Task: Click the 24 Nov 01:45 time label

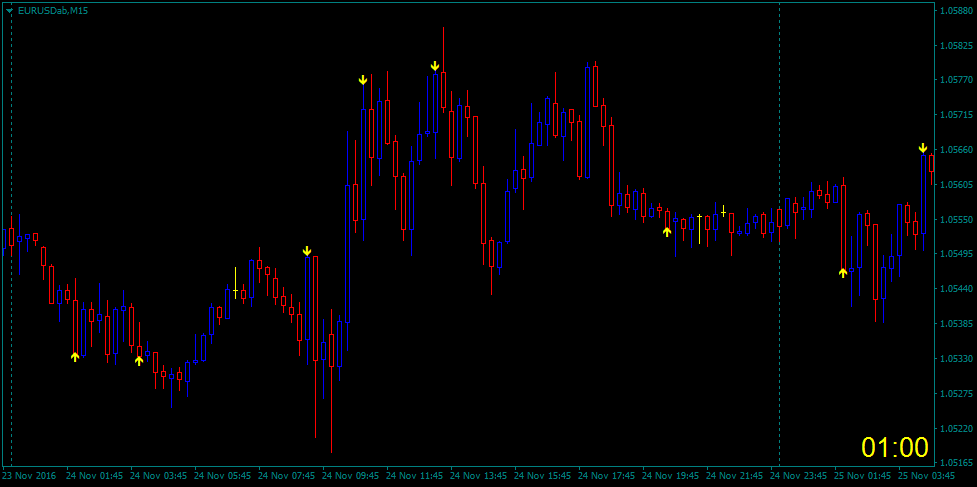Action: (x=93, y=476)
